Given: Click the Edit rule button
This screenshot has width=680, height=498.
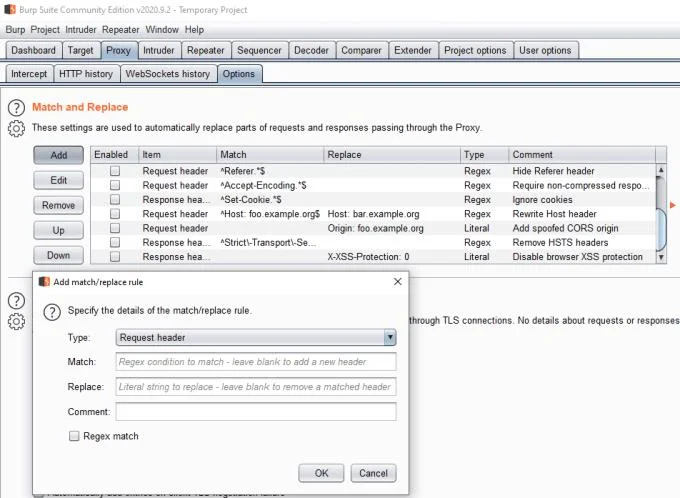Looking at the screenshot, I should click(59, 180).
